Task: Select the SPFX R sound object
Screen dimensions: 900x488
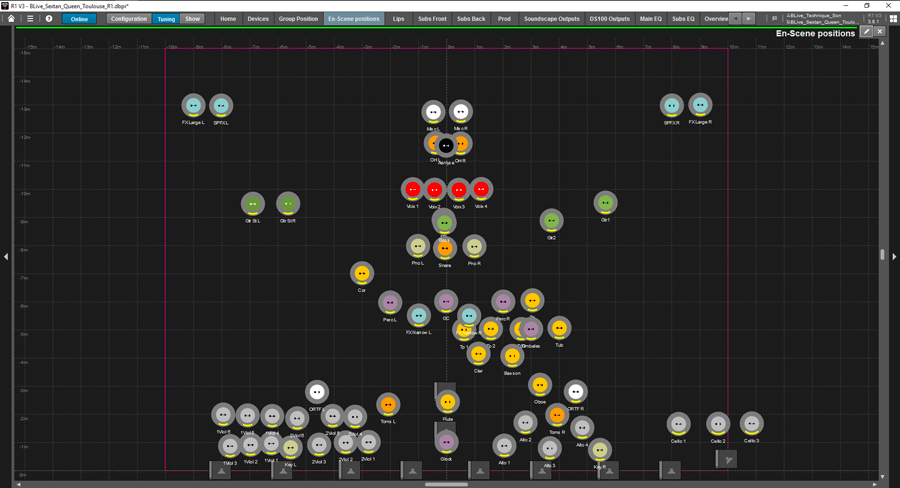Action: [672, 106]
